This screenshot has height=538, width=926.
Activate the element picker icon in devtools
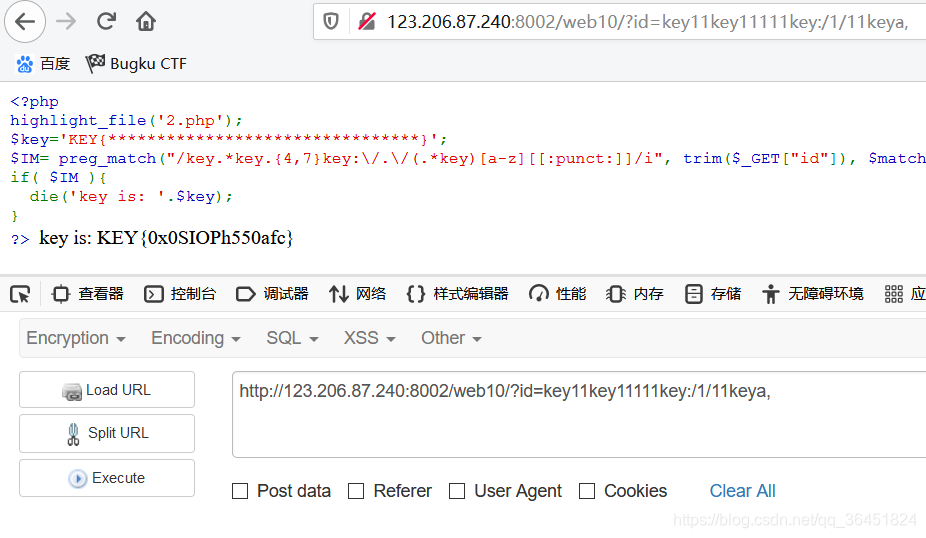(20, 294)
